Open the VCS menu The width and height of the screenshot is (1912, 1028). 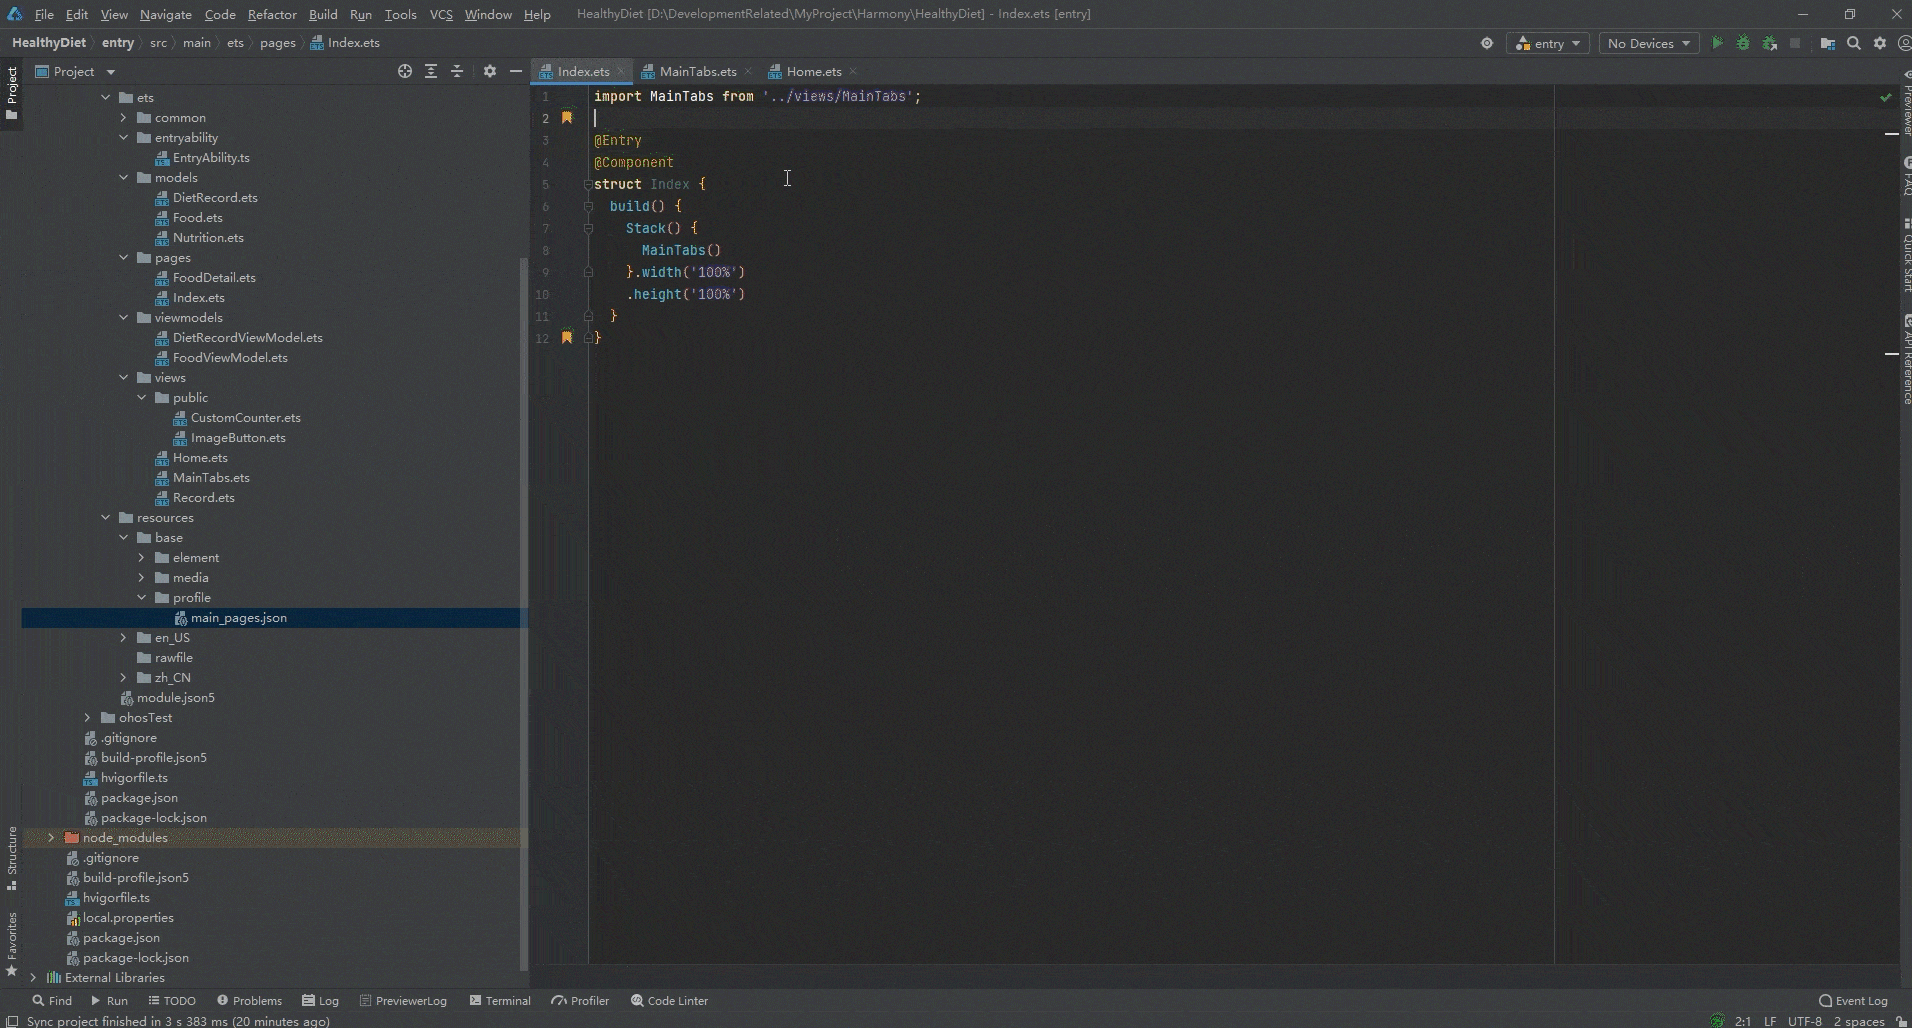tap(441, 14)
